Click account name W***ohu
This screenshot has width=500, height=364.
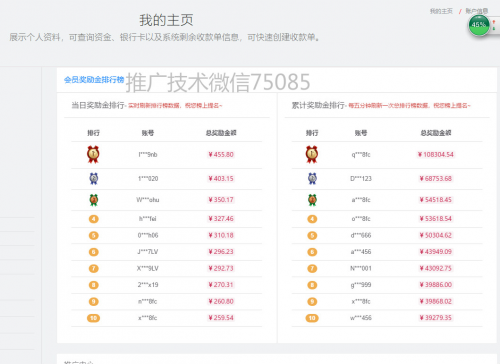148,200
